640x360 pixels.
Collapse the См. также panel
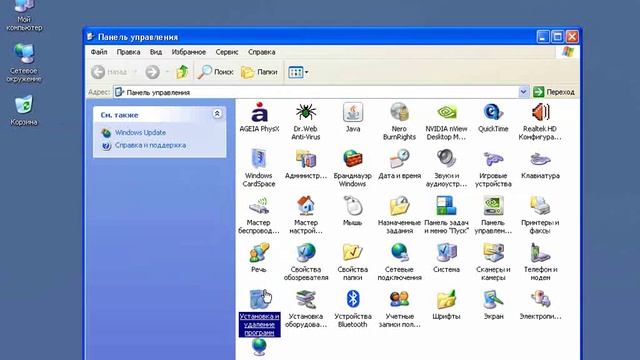coord(217,113)
